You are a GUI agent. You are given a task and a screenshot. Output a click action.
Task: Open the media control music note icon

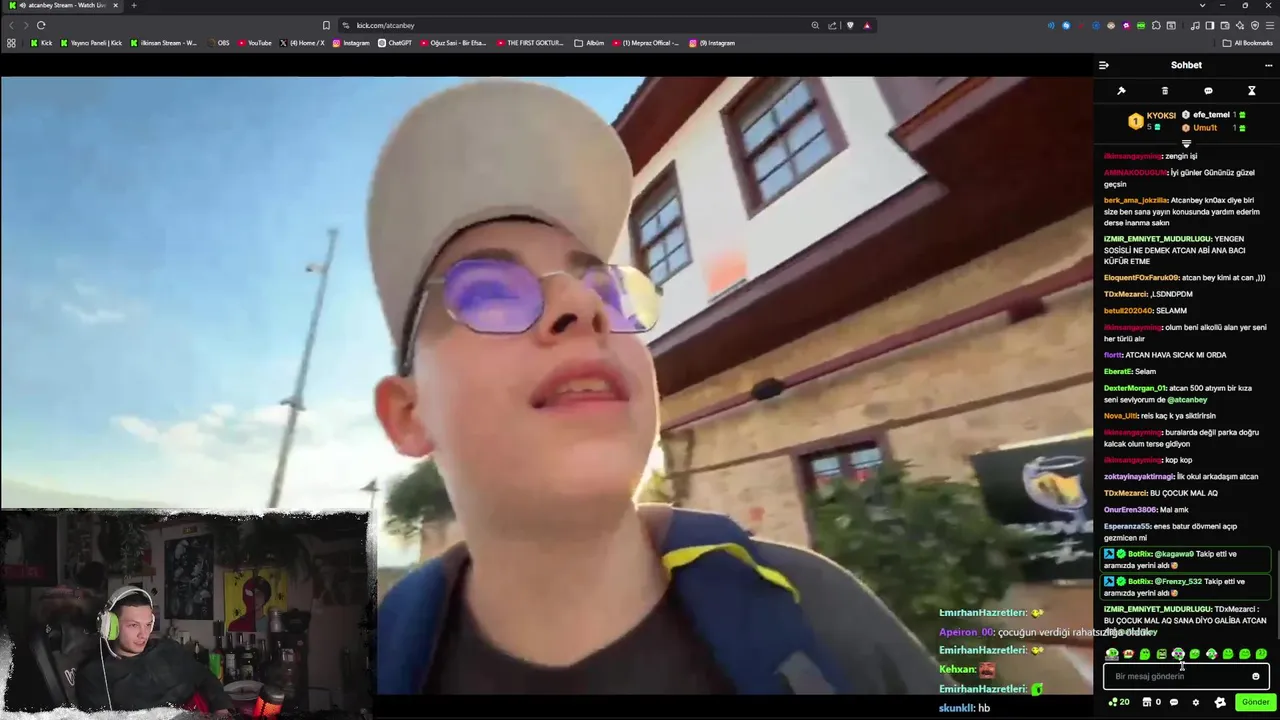pos(1194,25)
